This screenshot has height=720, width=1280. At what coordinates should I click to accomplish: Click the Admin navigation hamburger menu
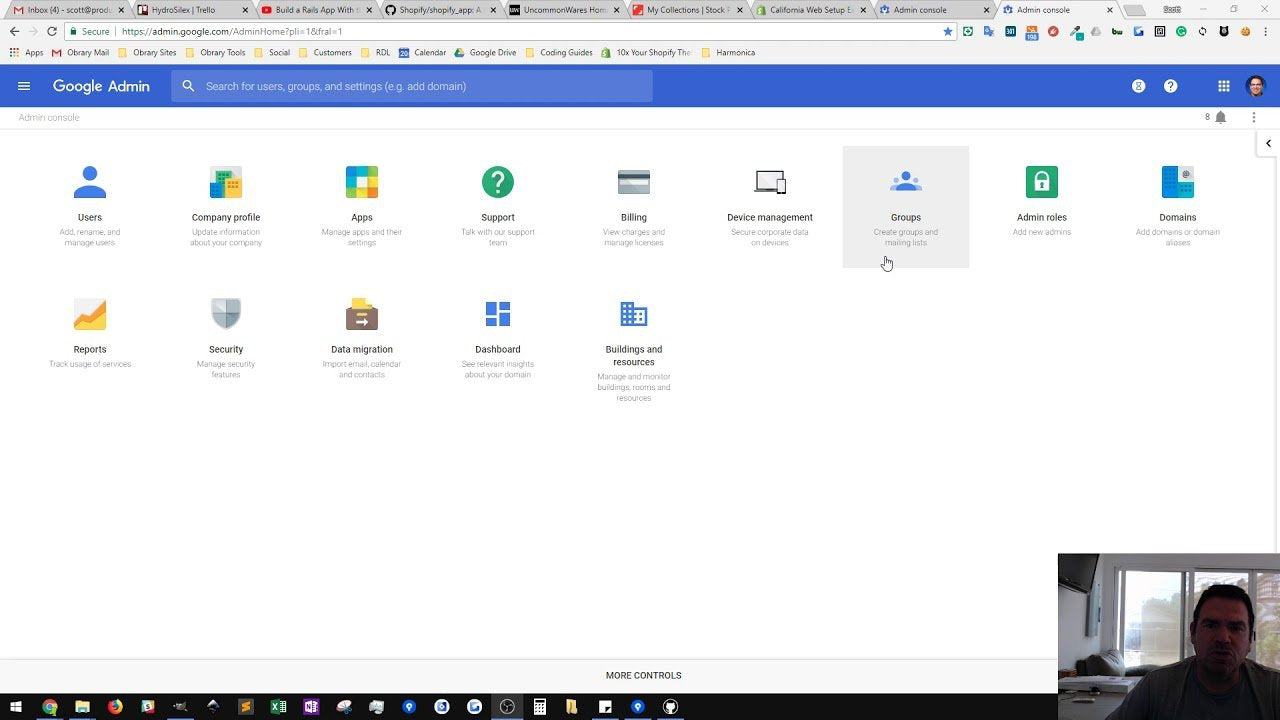pos(24,86)
